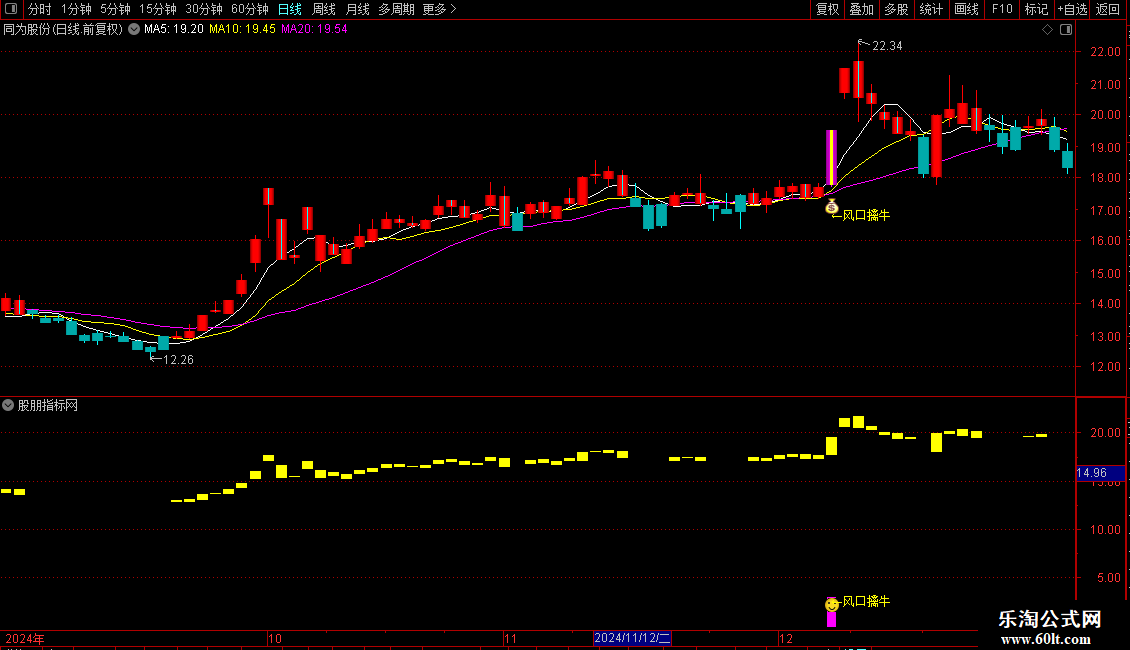The width and height of the screenshot is (1130, 650).
Task: Click 返回 to go back
Action: (1108, 9)
